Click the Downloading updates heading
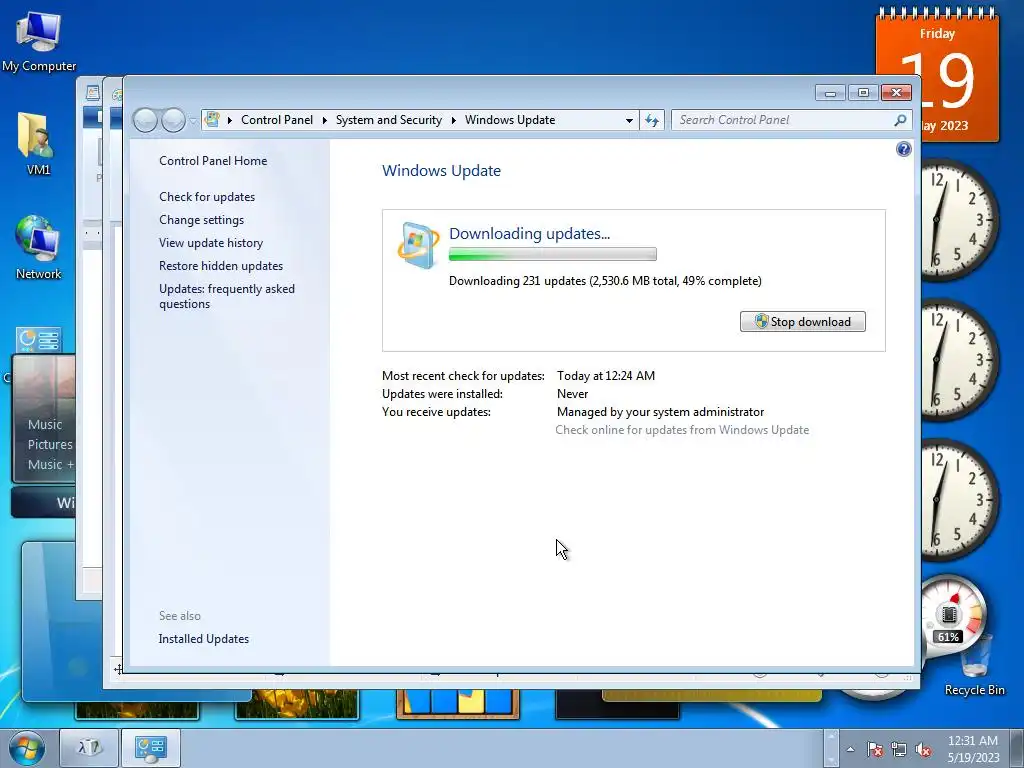Image resolution: width=1024 pixels, height=768 pixels. pyautogui.click(x=530, y=233)
